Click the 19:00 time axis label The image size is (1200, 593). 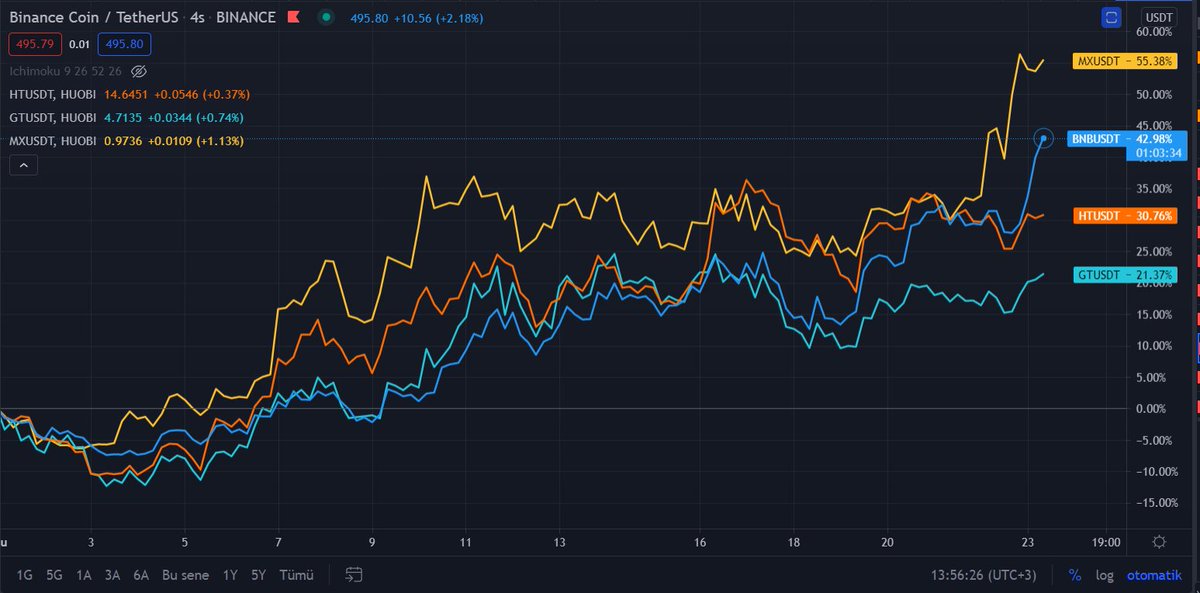click(1106, 542)
